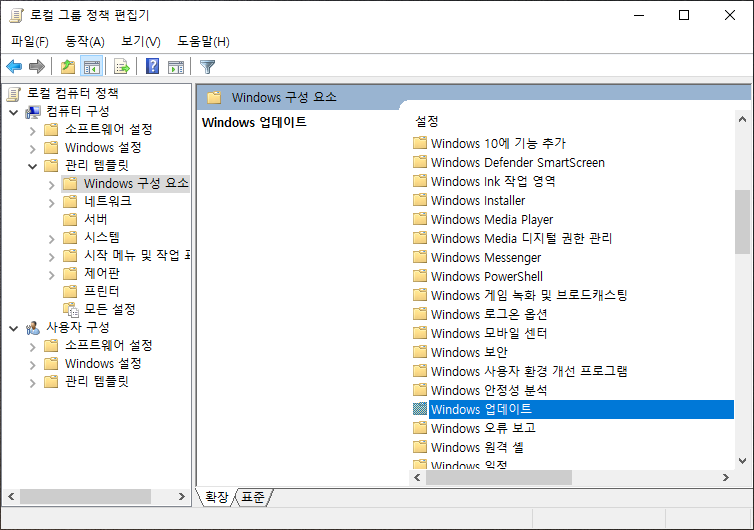Select Windows Ink 작업 영역 entry

pyautogui.click(x=493, y=181)
